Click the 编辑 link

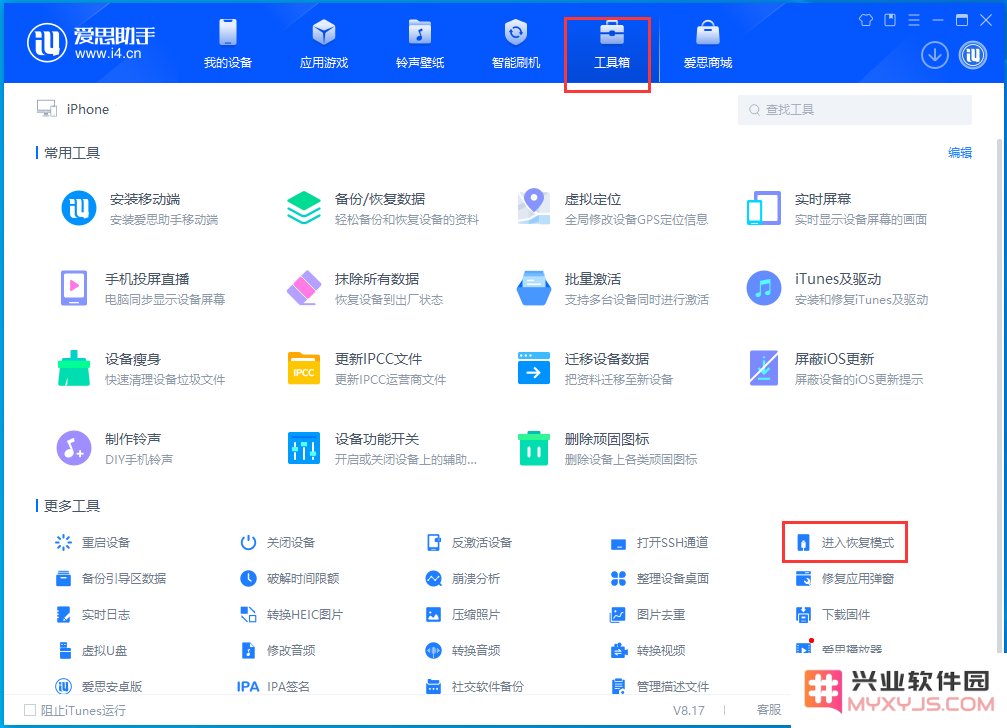(959, 153)
